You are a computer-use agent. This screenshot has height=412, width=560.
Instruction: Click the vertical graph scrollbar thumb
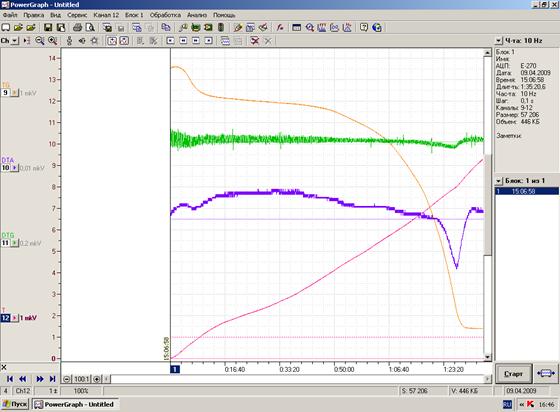488,205
